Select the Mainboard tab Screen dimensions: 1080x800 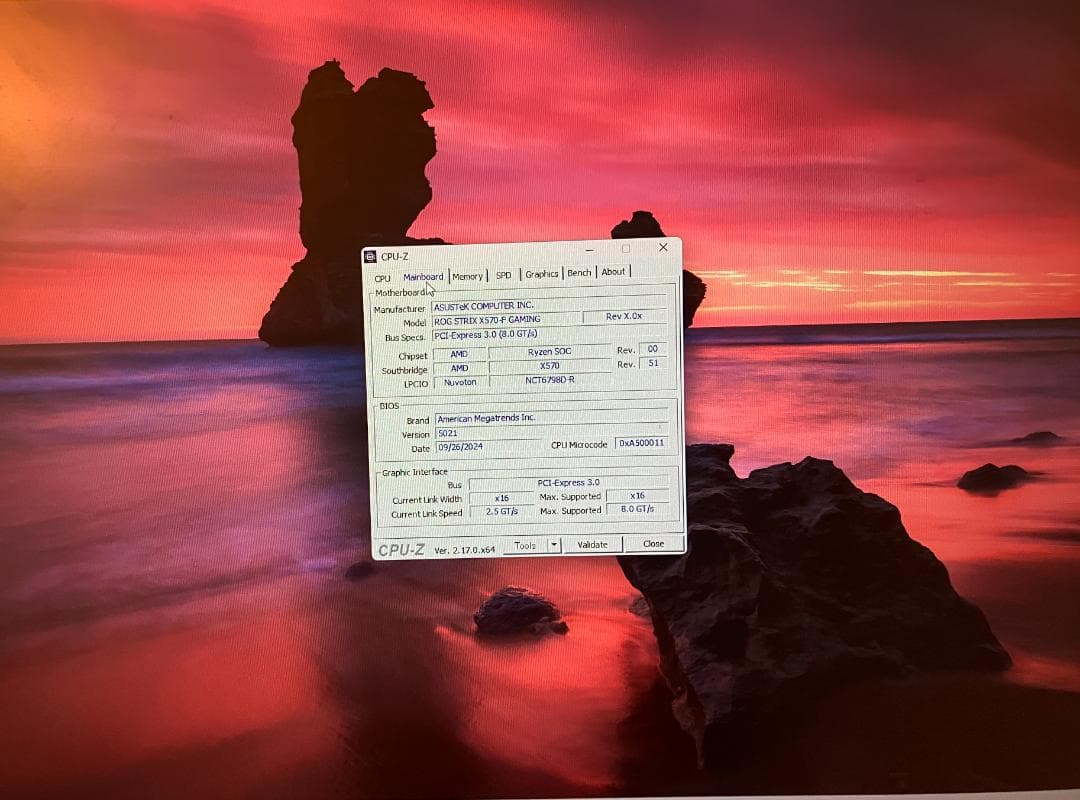click(x=423, y=277)
